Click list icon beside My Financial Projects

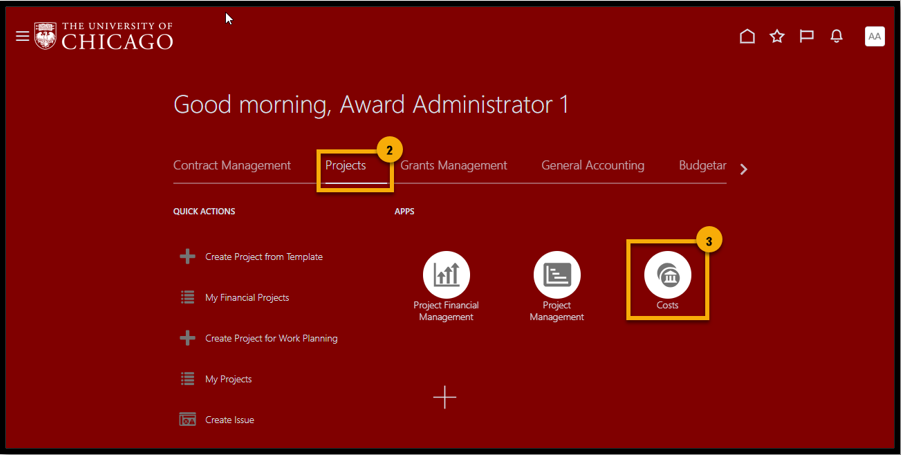click(x=187, y=297)
